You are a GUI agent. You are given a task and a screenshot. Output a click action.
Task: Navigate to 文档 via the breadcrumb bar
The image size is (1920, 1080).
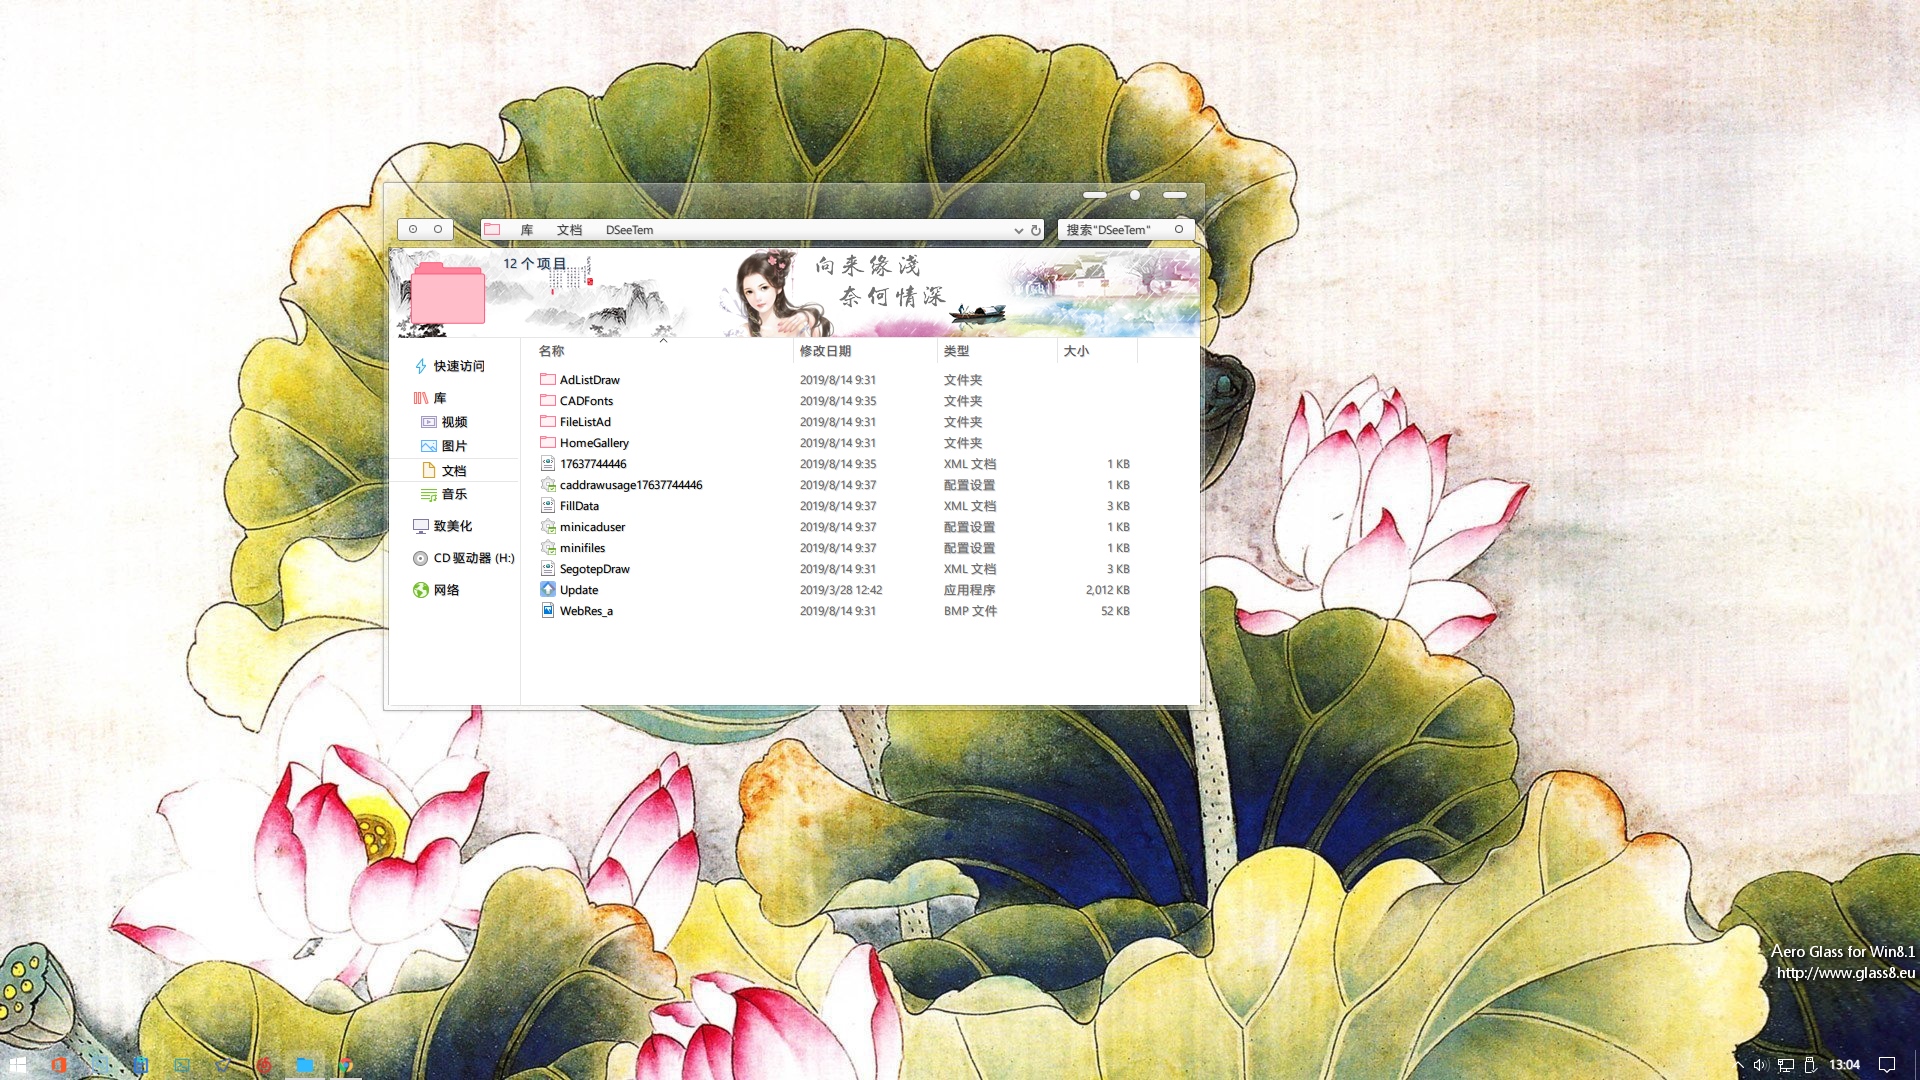click(569, 229)
